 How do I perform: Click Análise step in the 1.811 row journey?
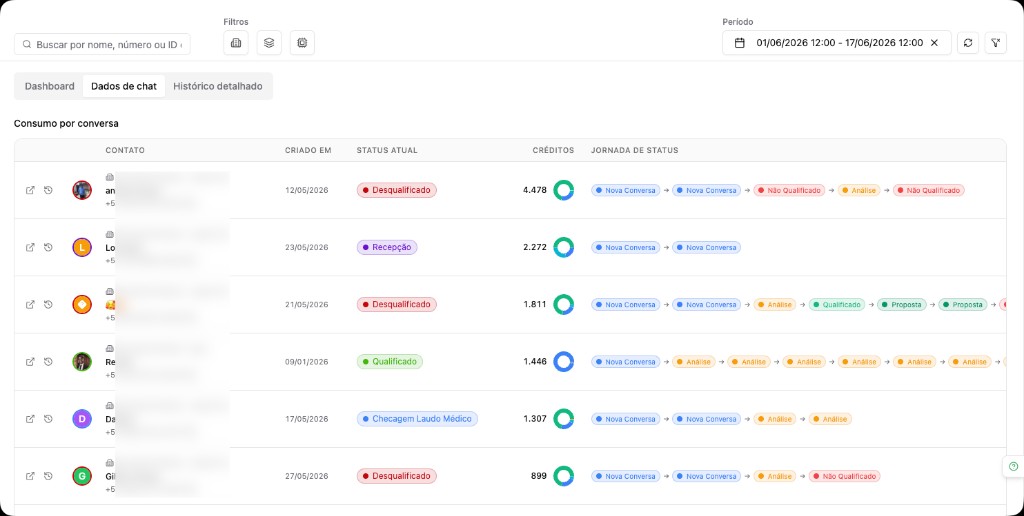[775, 304]
